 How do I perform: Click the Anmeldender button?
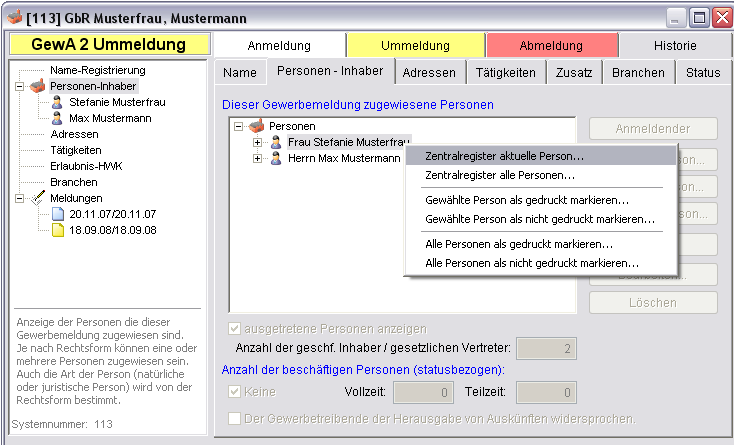653,129
